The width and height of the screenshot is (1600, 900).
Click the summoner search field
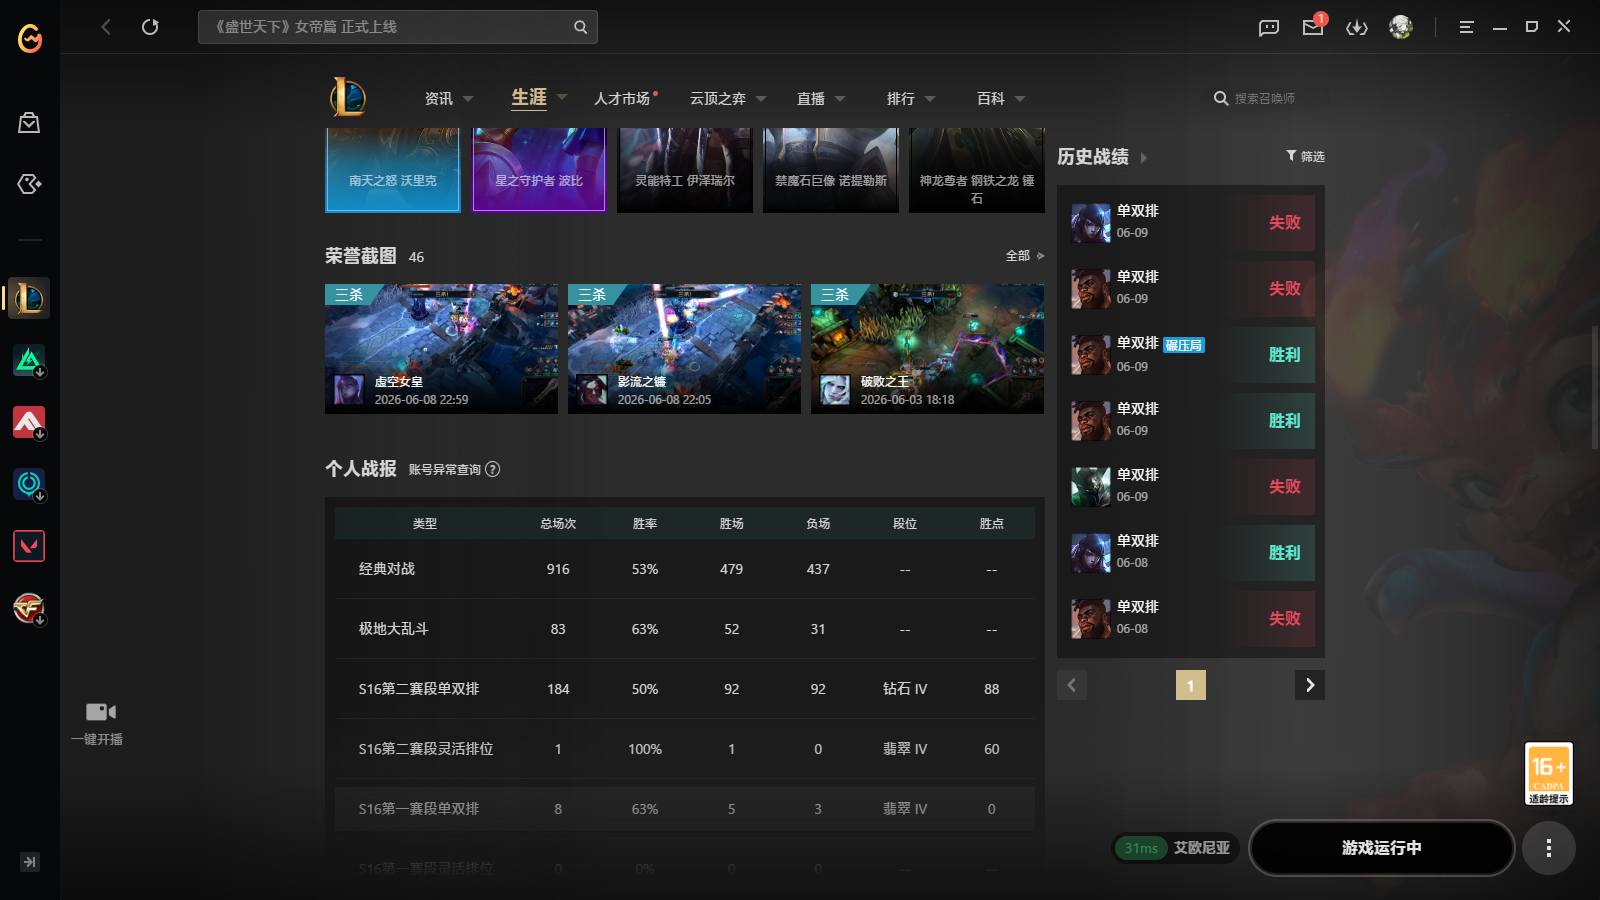pos(1264,98)
